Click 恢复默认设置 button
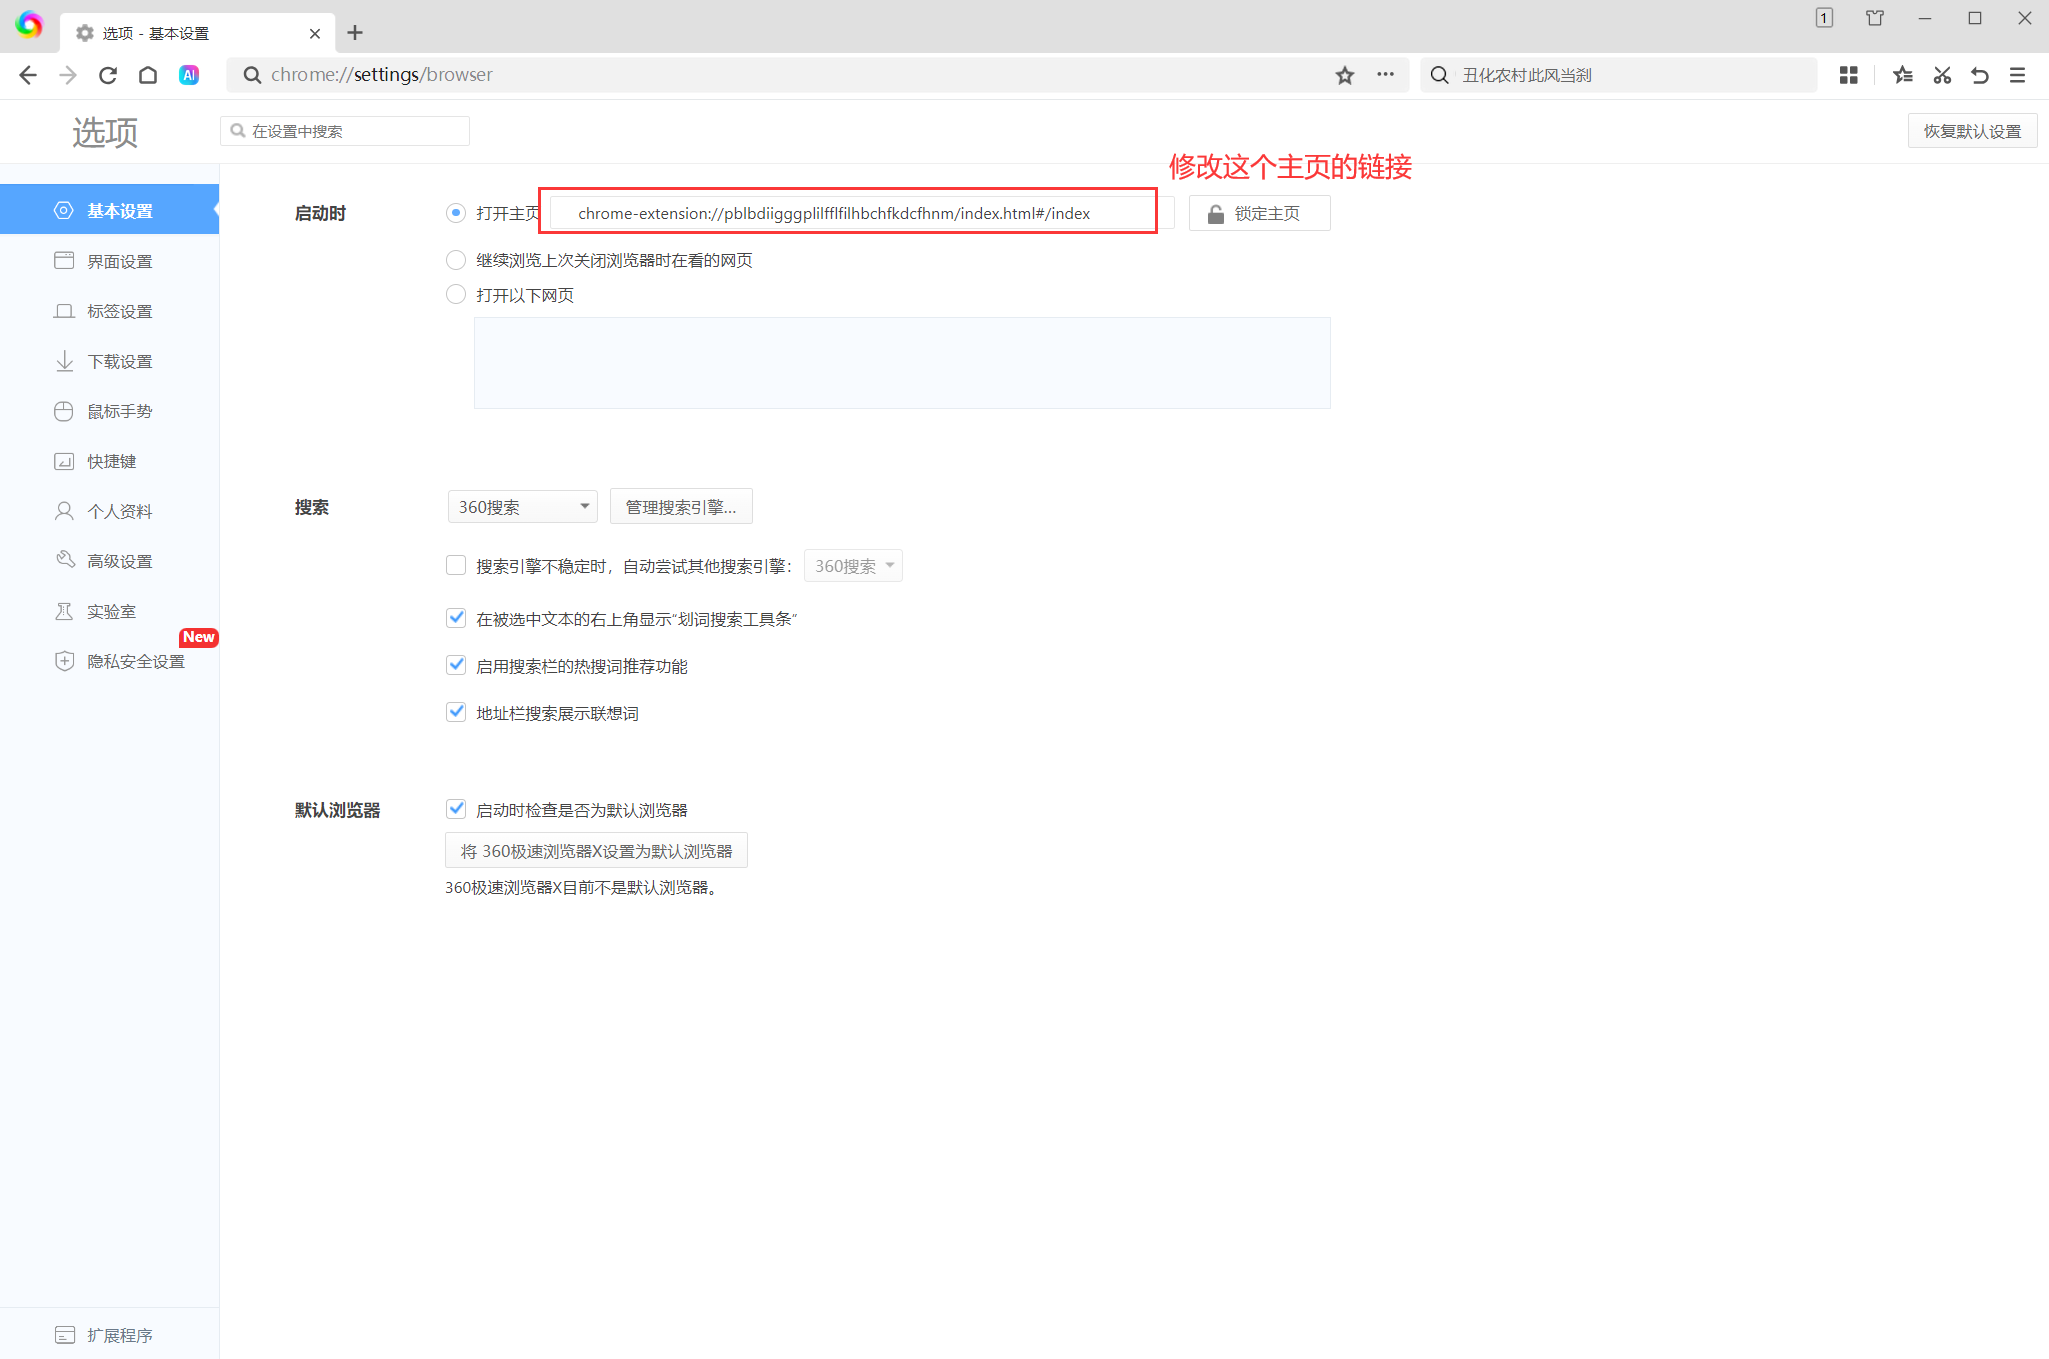 coord(1972,131)
